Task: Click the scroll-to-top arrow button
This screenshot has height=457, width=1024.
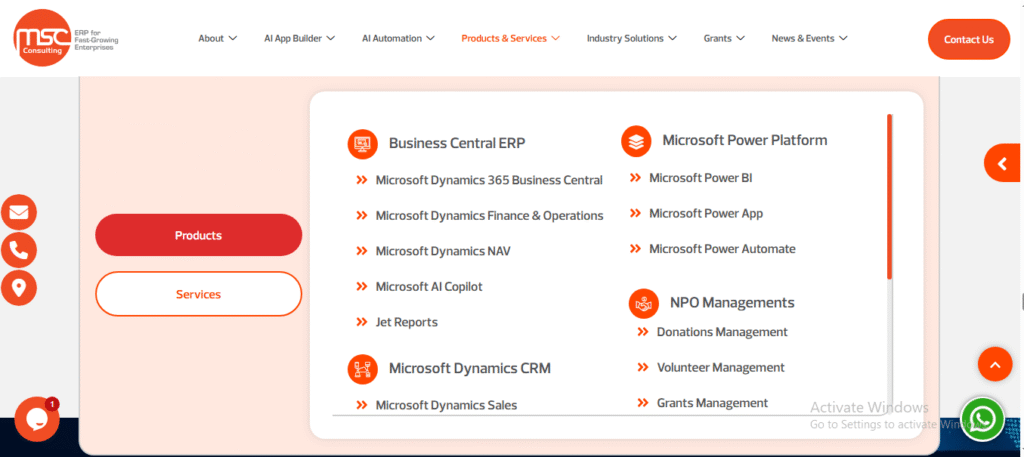Action: pyautogui.click(x=994, y=365)
